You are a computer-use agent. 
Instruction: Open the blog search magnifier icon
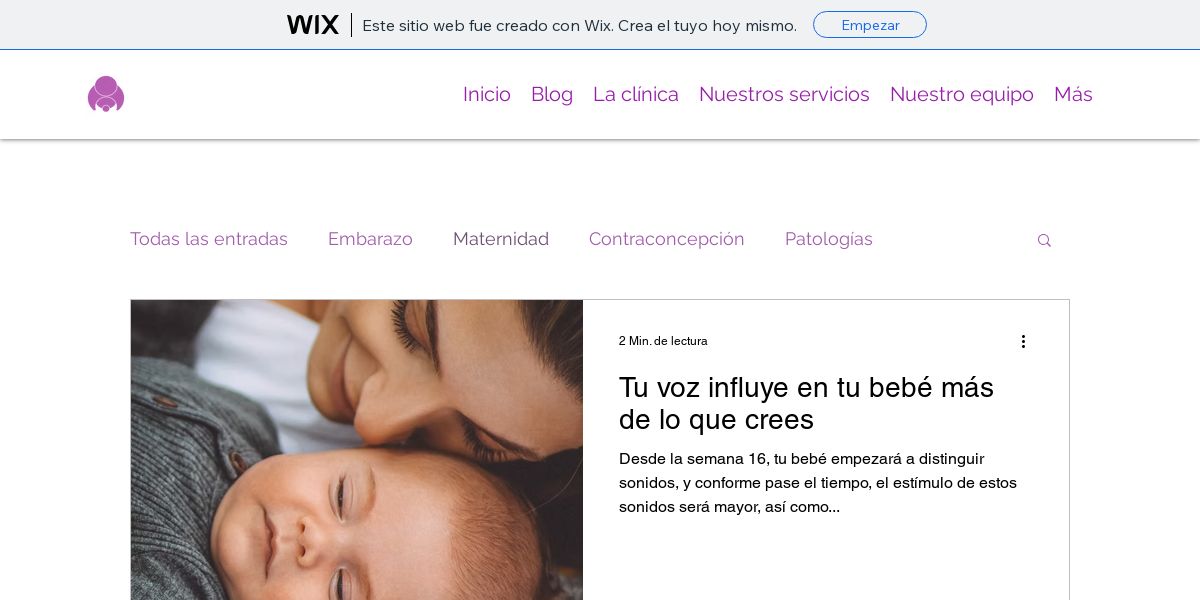click(x=1044, y=241)
